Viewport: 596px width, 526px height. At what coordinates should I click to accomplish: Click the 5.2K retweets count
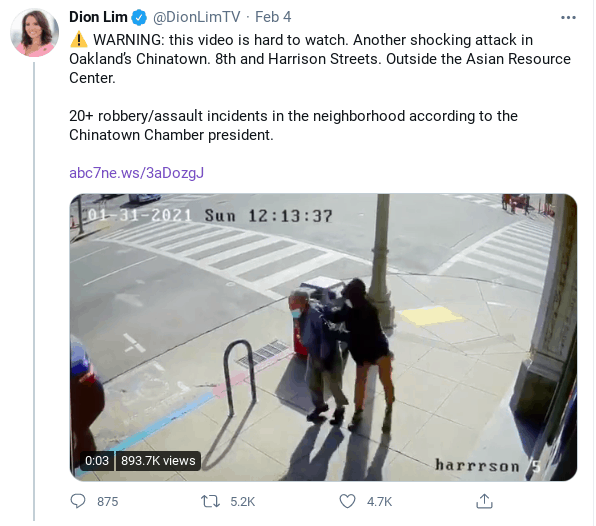click(243, 502)
